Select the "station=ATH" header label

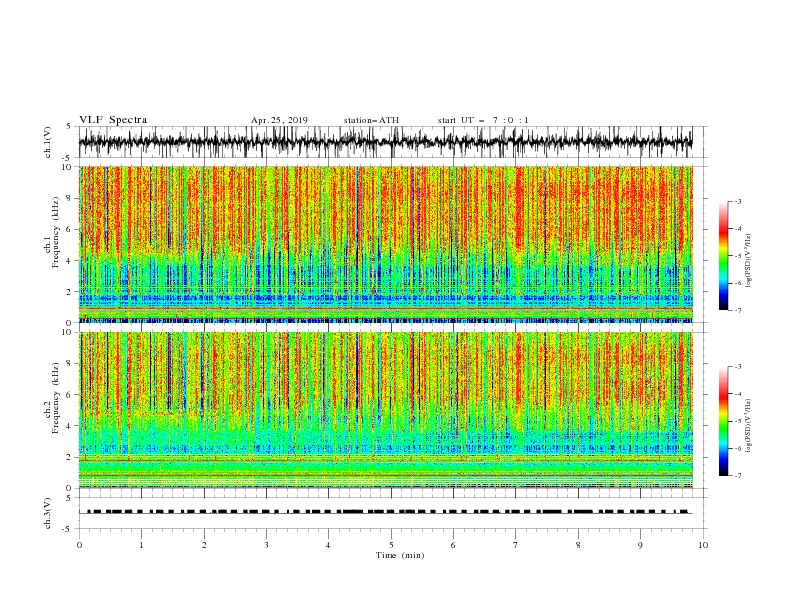click(x=371, y=120)
